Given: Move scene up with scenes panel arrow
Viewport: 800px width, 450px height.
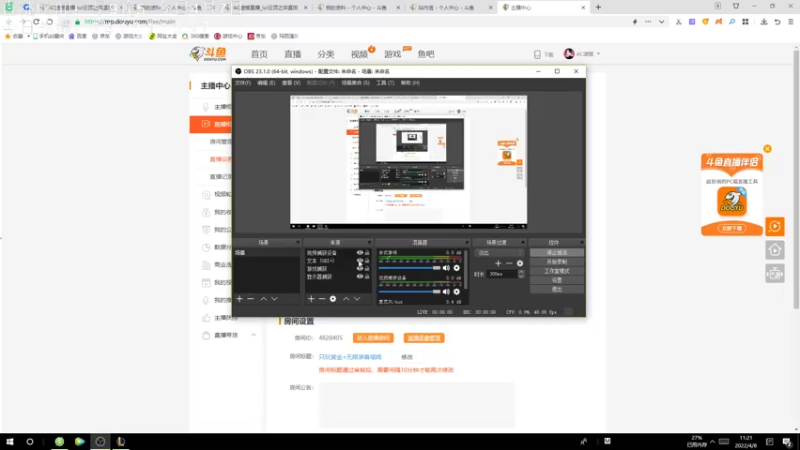Looking at the screenshot, I should point(263,299).
